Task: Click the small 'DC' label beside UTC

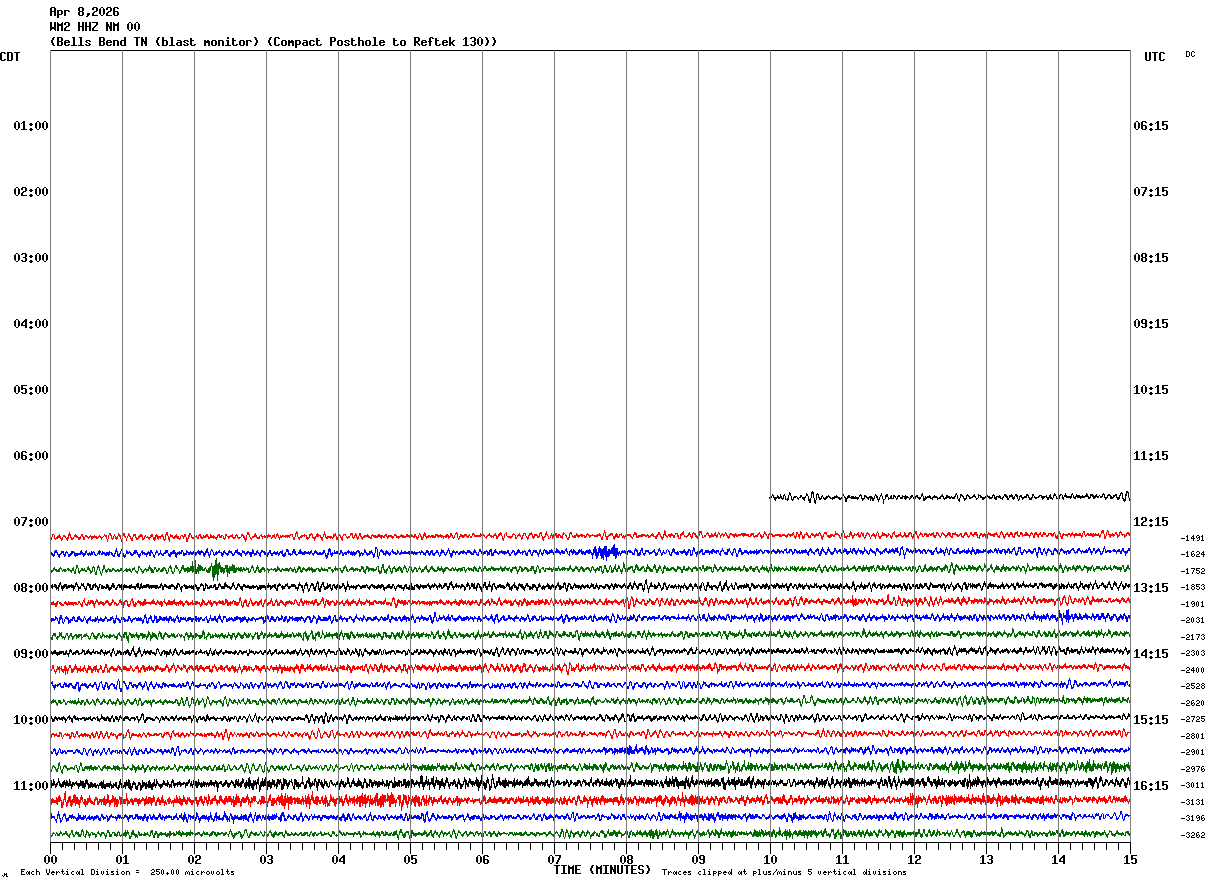Action: [x=1190, y=54]
